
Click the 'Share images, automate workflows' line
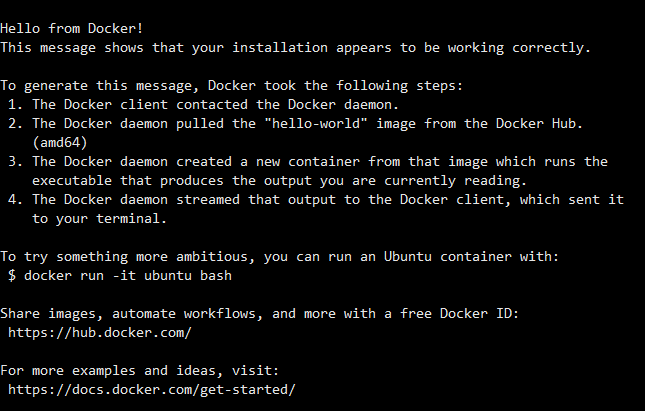[260, 313]
